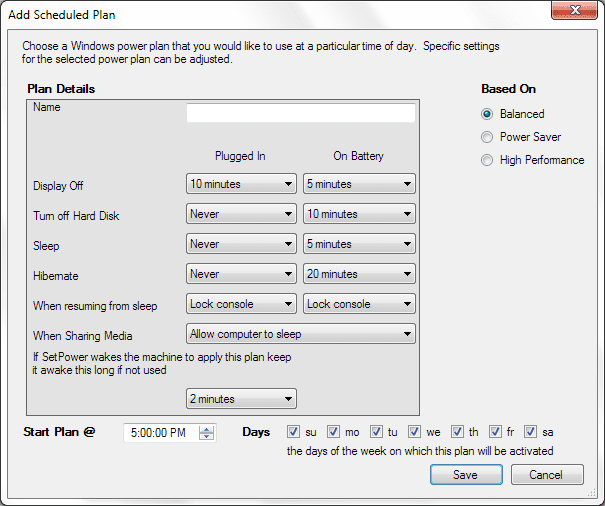Uncheck the fr day checkbox

(495, 432)
